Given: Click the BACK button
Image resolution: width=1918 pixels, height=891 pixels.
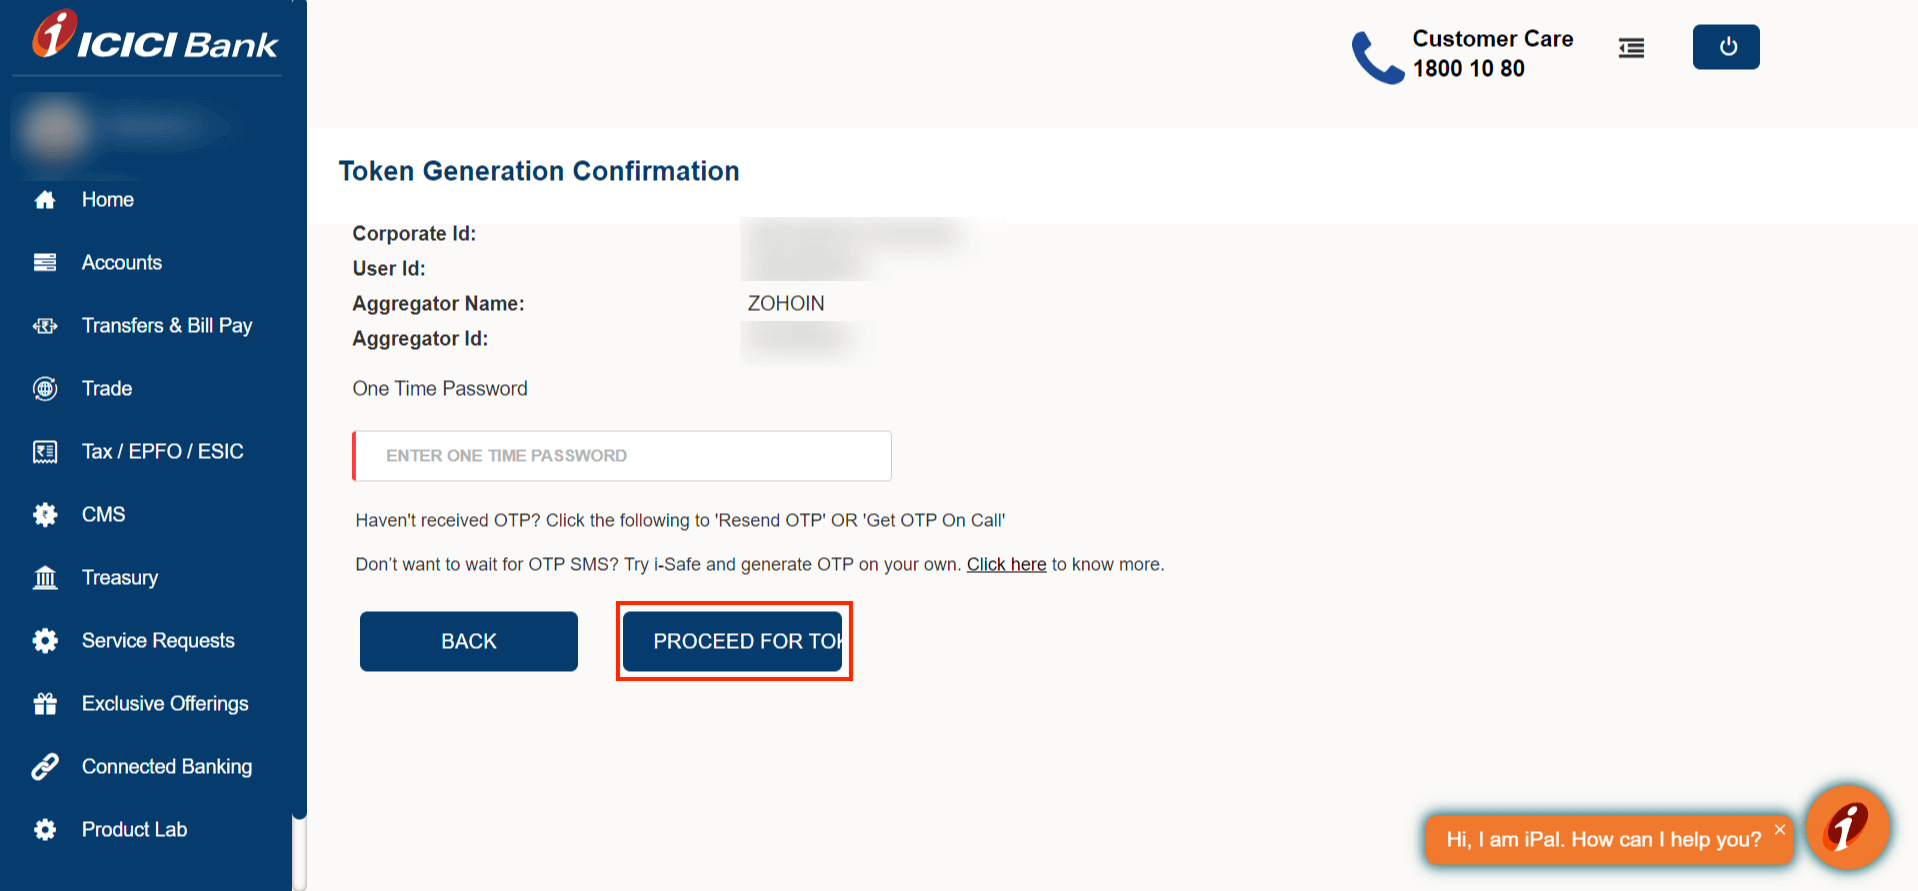Looking at the screenshot, I should coord(469,641).
